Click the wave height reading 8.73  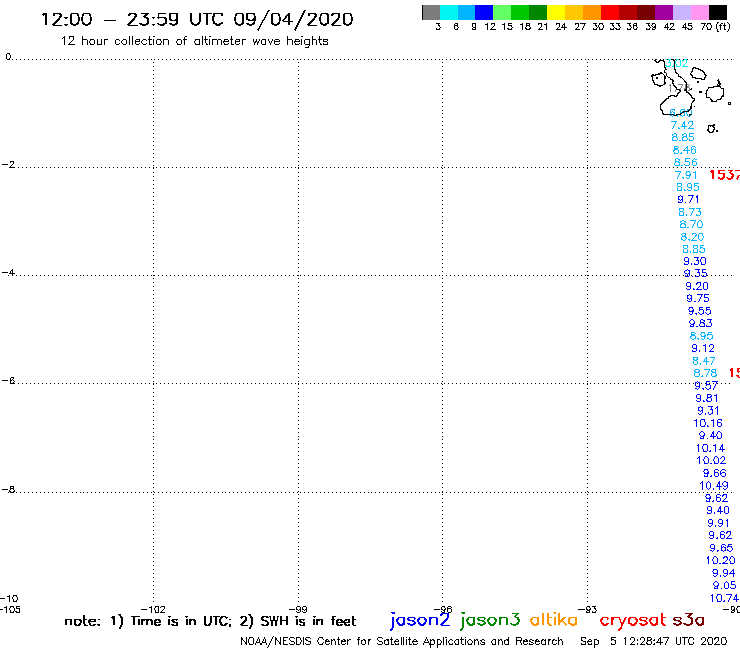(x=690, y=212)
